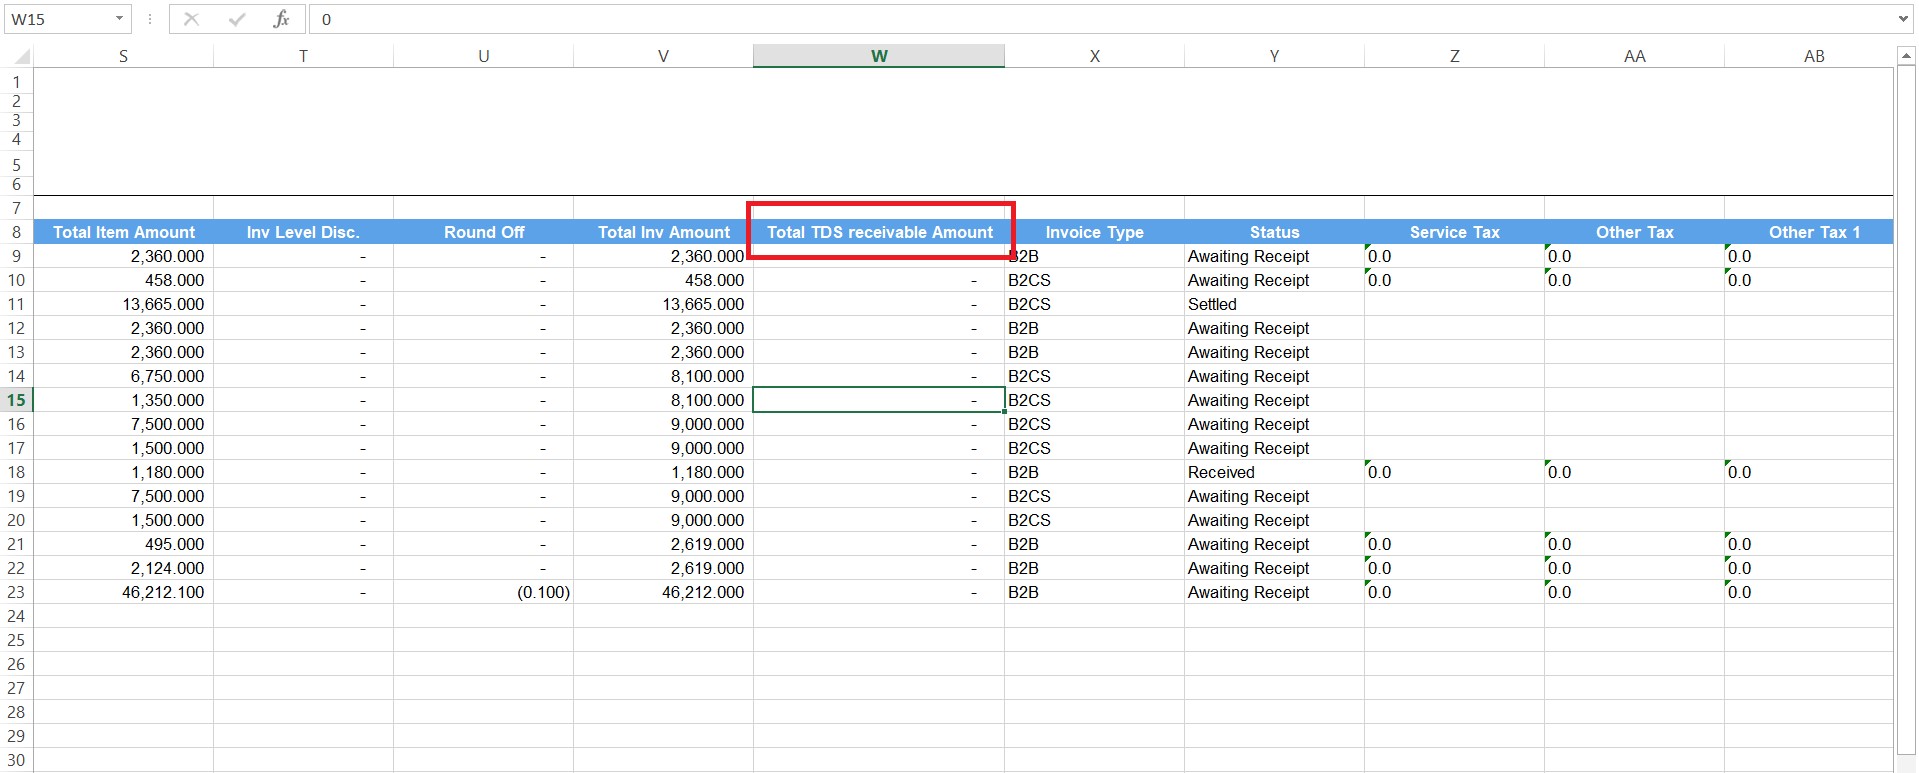Click the Insert Function fx icon
Viewport: 1919px width, 773px height.
coord(281,19)
